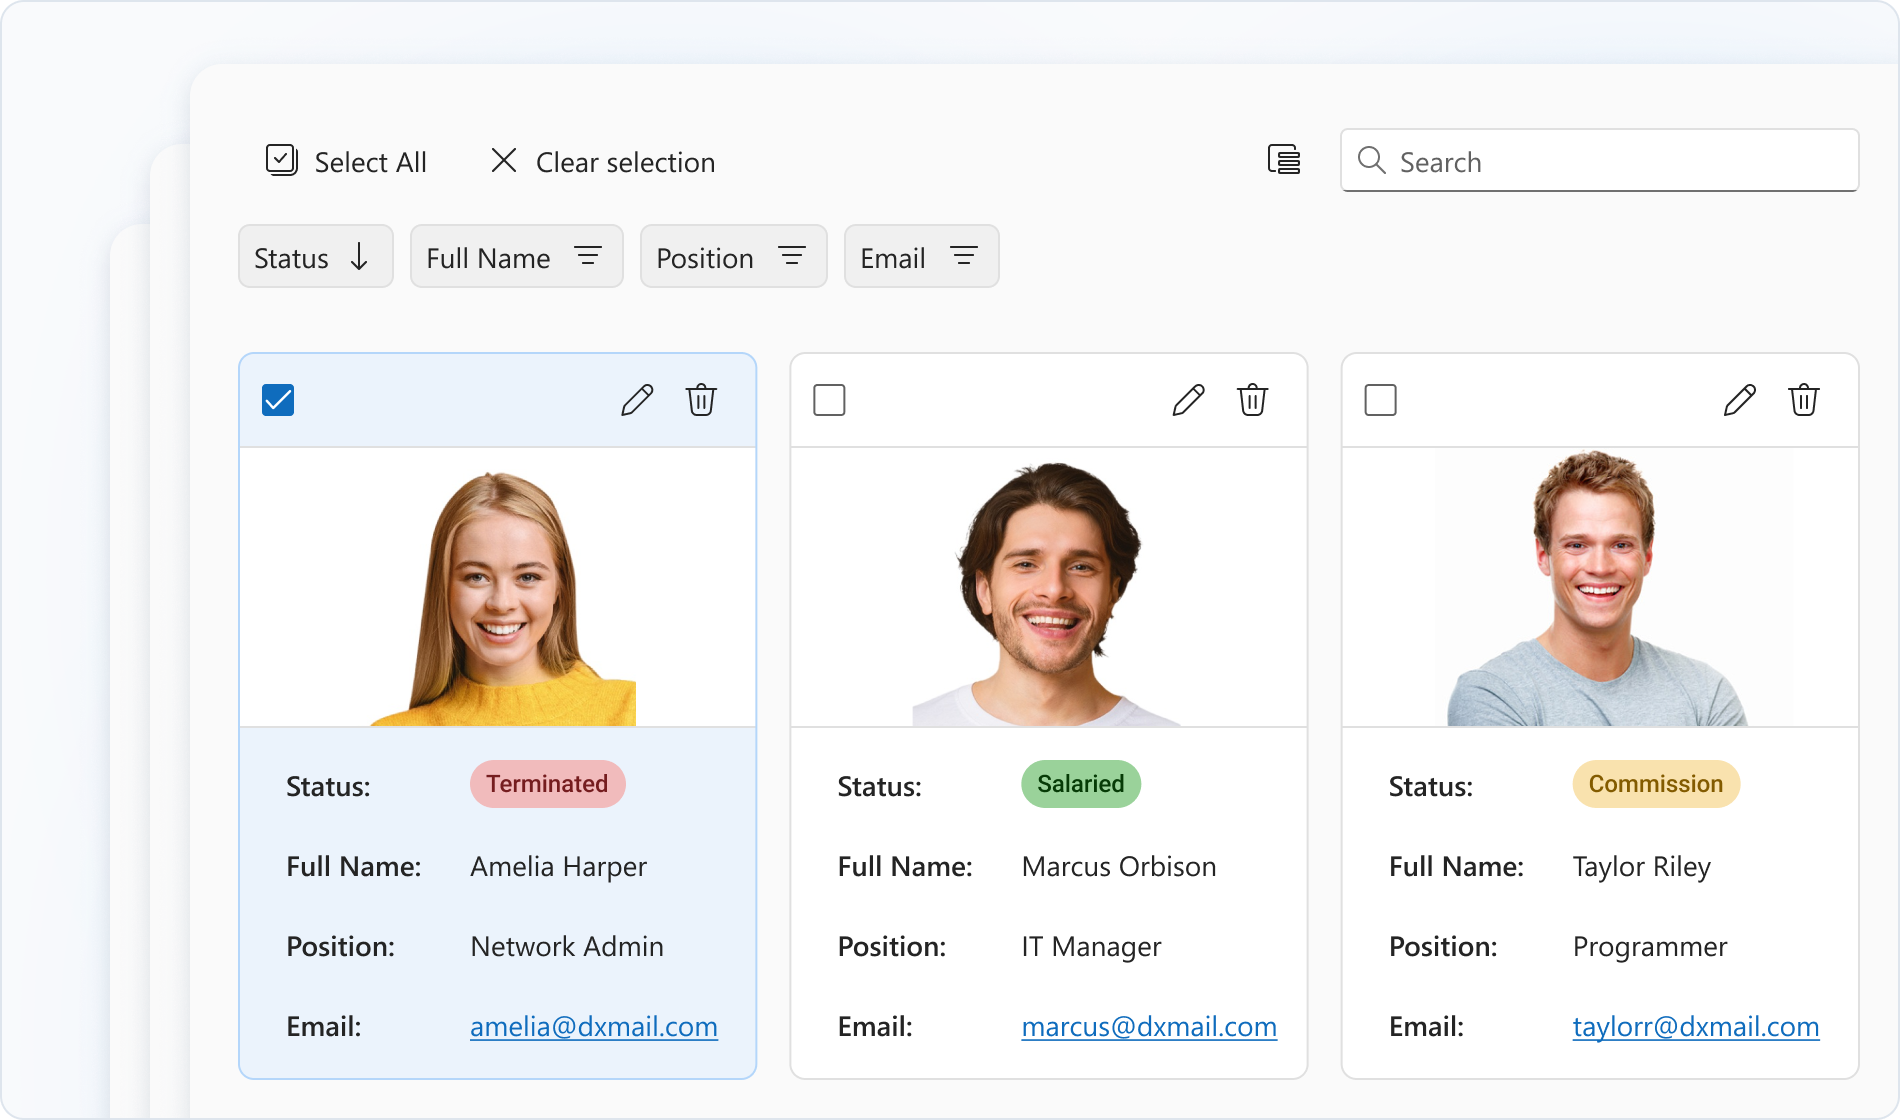
Task: Open the Full Name filter options
Action: pyautogui.click(x=588, y=257)
